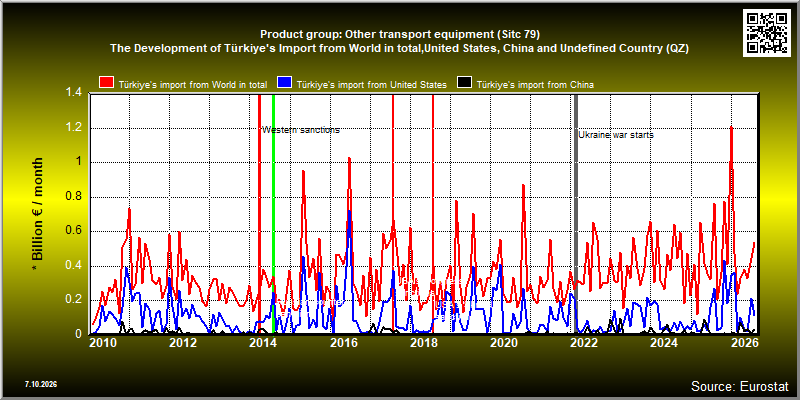
Task: Click the y-axis value 0.6
Action: click(74, 231)
